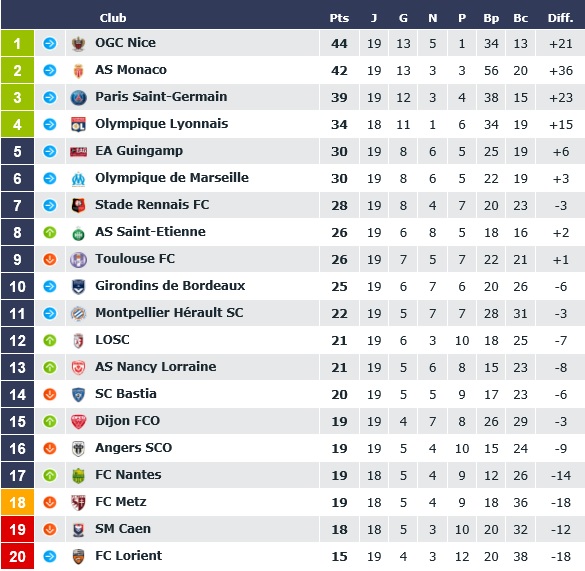Click the AS Monaco club crest
Screen dimensions: 585x571
pyautogui.click(x=78, y=71)
